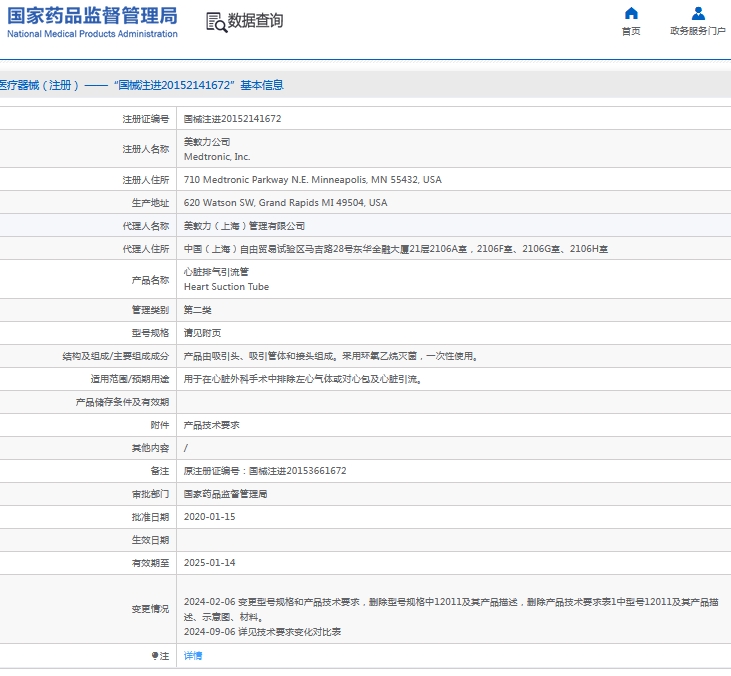The image size is (731, 676).
Task: Click production address 620 Watson SW, Grand Rapids
Action: (285, 203)
